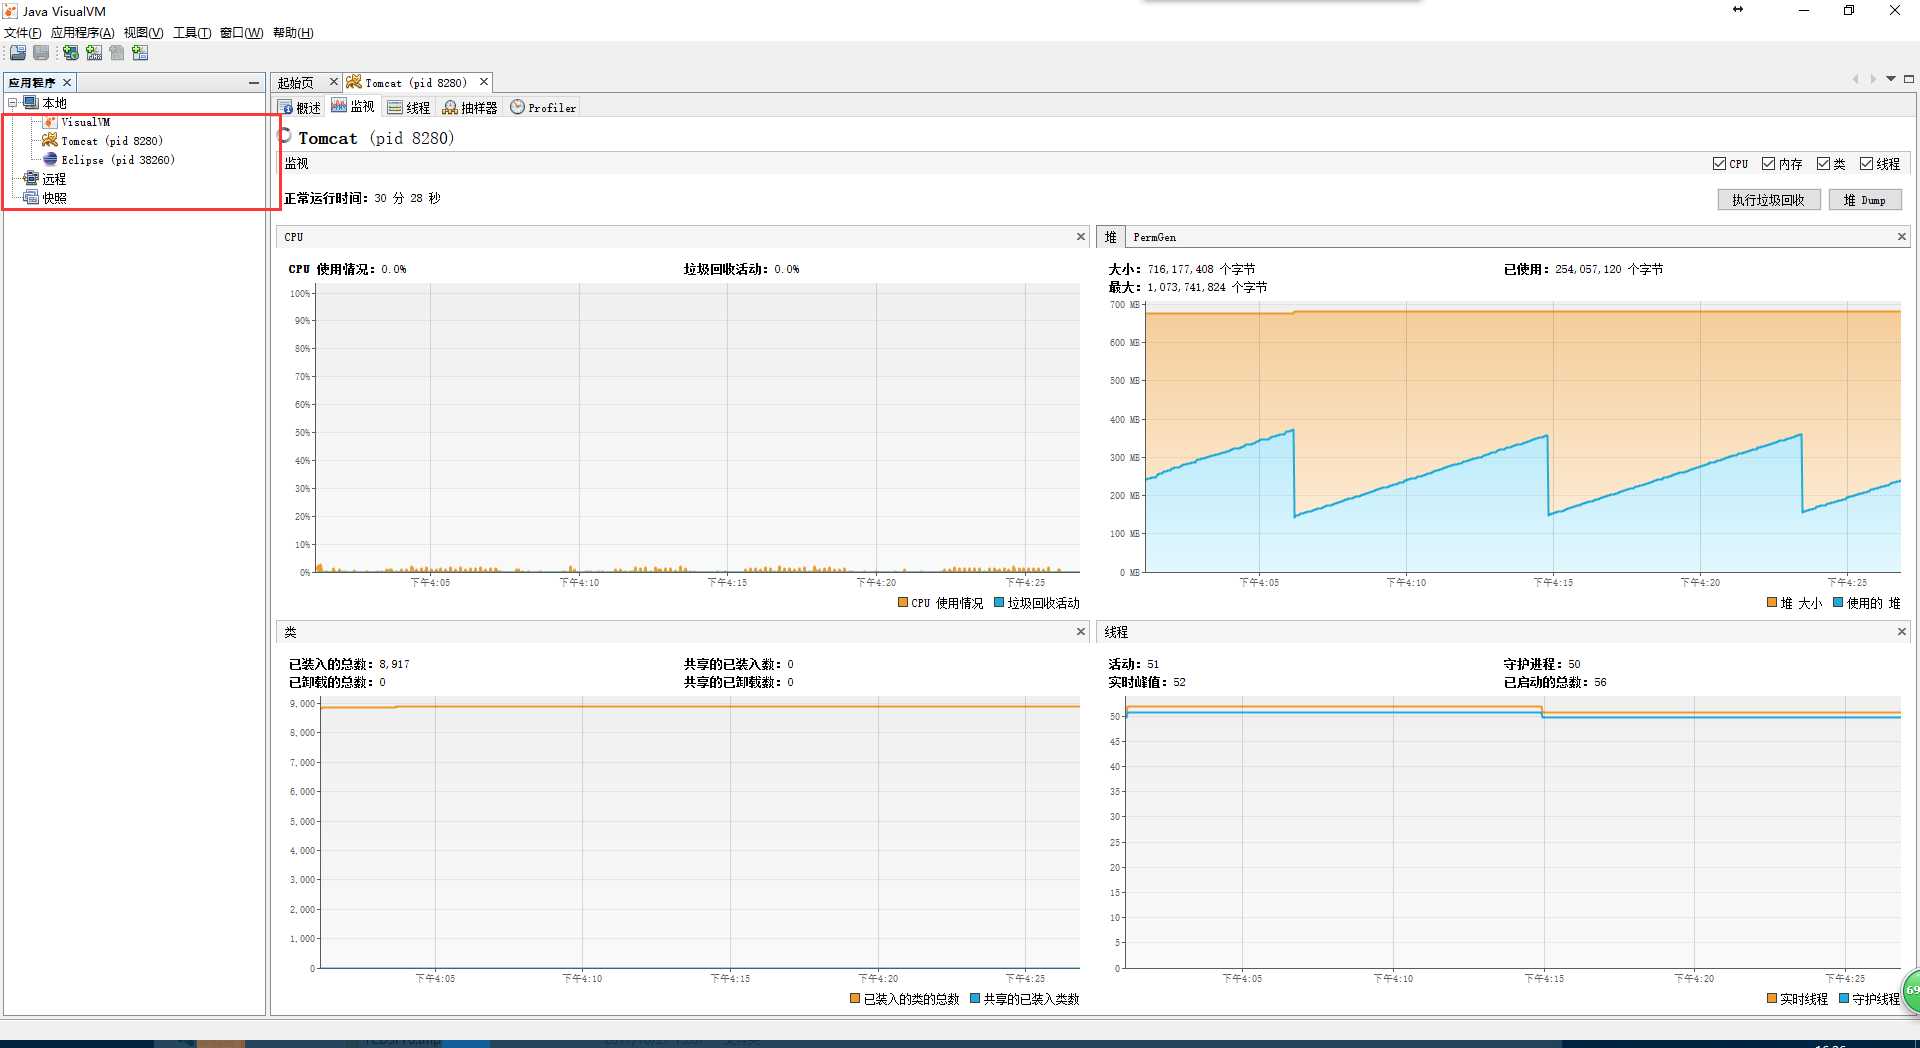Click the 堆 大小 orange legend swatch

(1772, 603)
